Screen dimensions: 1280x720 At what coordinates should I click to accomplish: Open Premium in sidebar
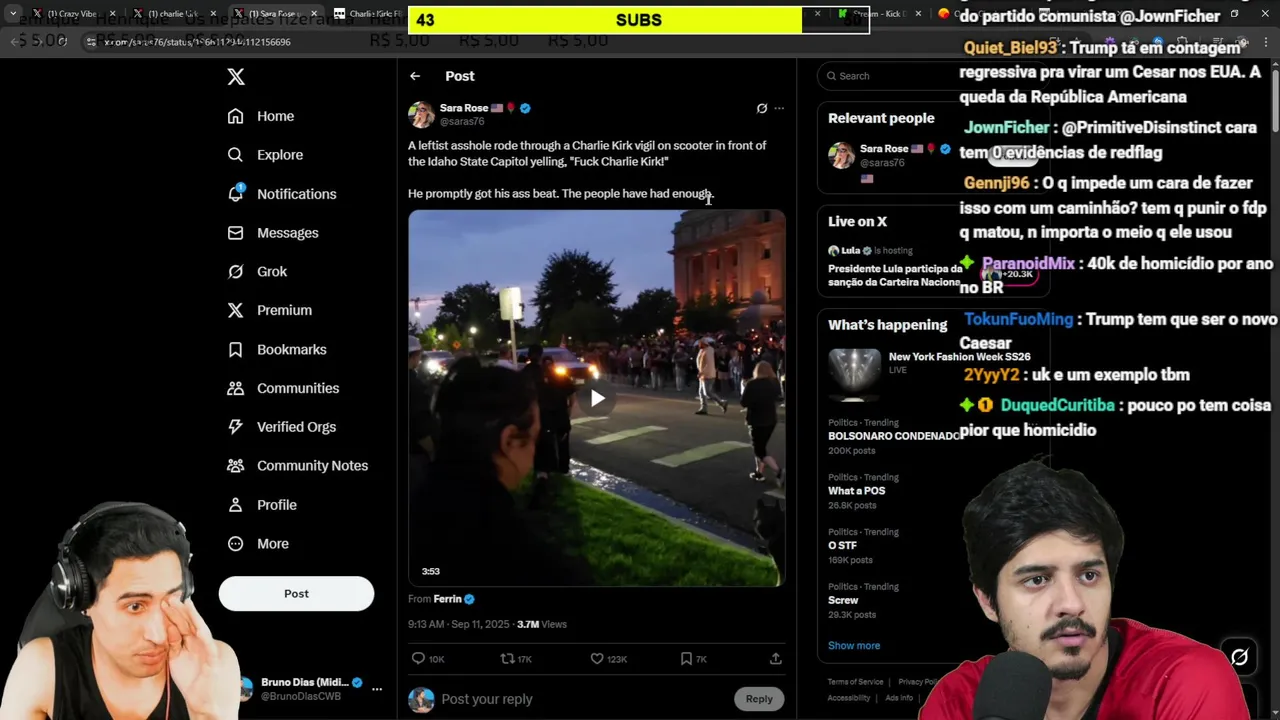click(x=270, y=310)
